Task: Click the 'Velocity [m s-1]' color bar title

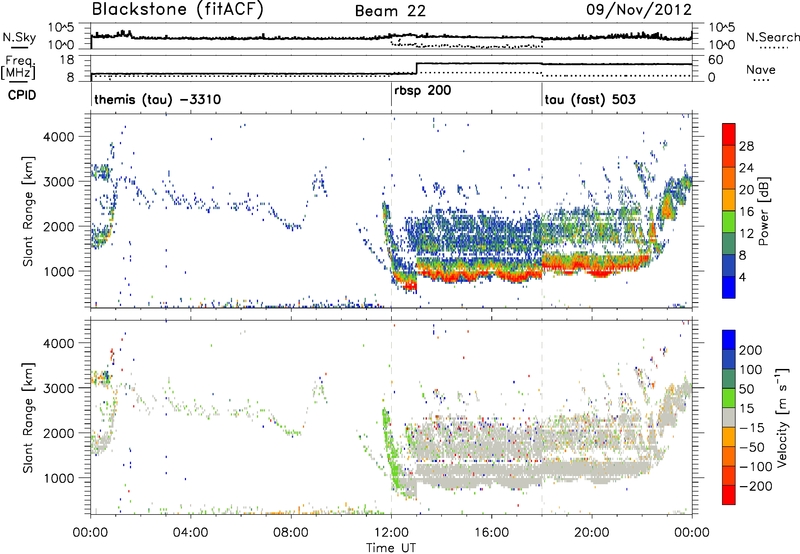Action: [x=781, y=417]
